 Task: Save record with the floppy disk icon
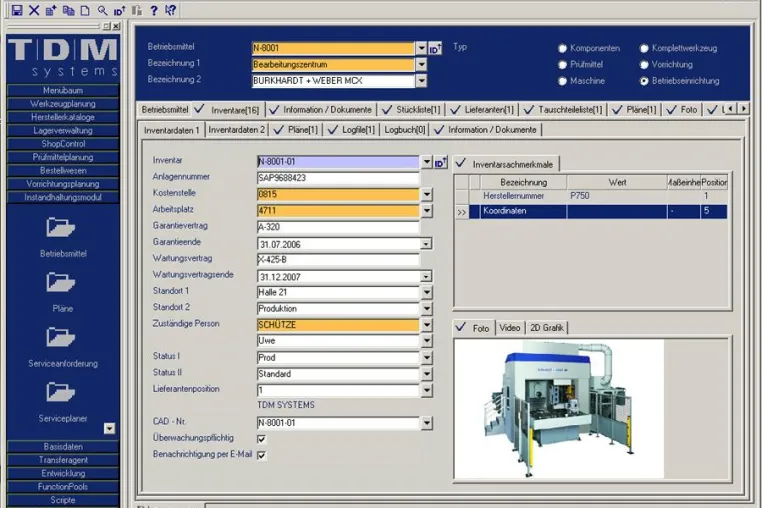tap(17, 10)
